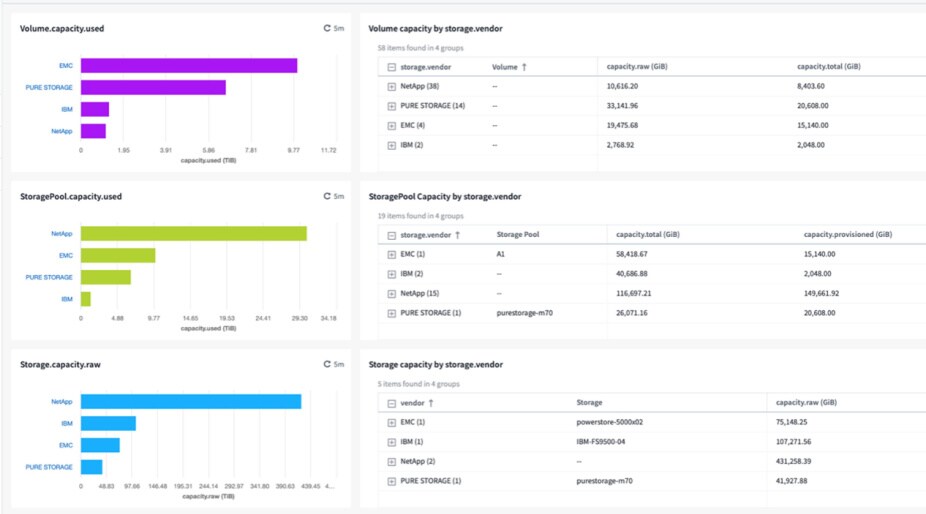Image resolution: width=926 pixels, height=514 pixels.
Task: Click sort arrow beside storage.vendor in StoragePool table
Action: (x=457, y=235)
